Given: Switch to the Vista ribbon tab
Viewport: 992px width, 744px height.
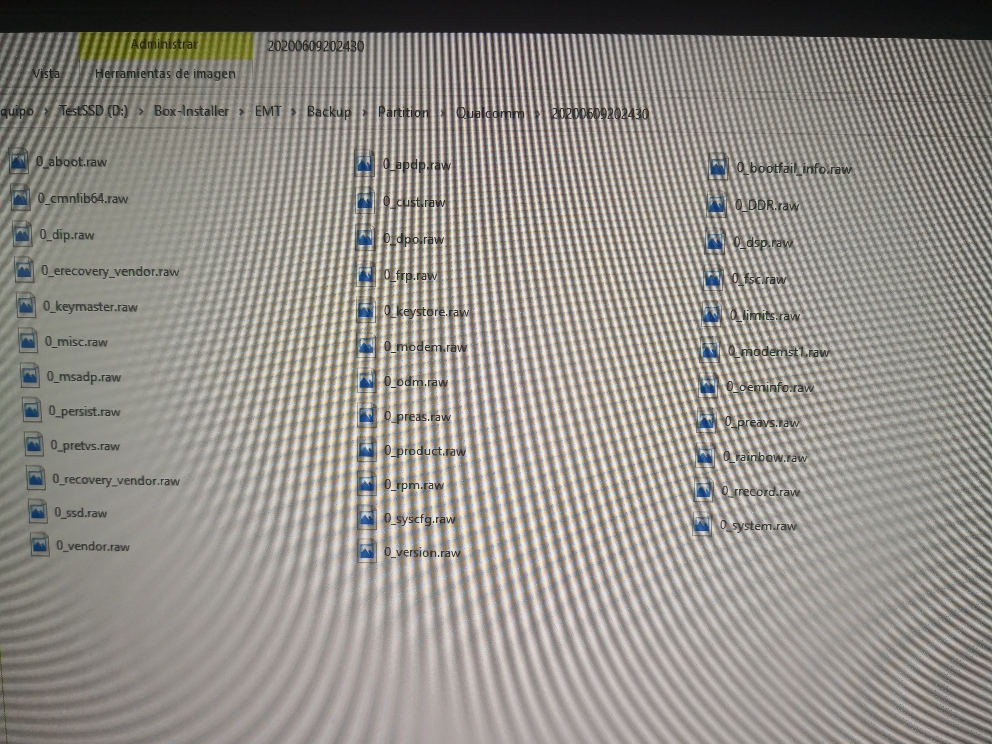Looking at the screenshot, I should tap(46, 73).
